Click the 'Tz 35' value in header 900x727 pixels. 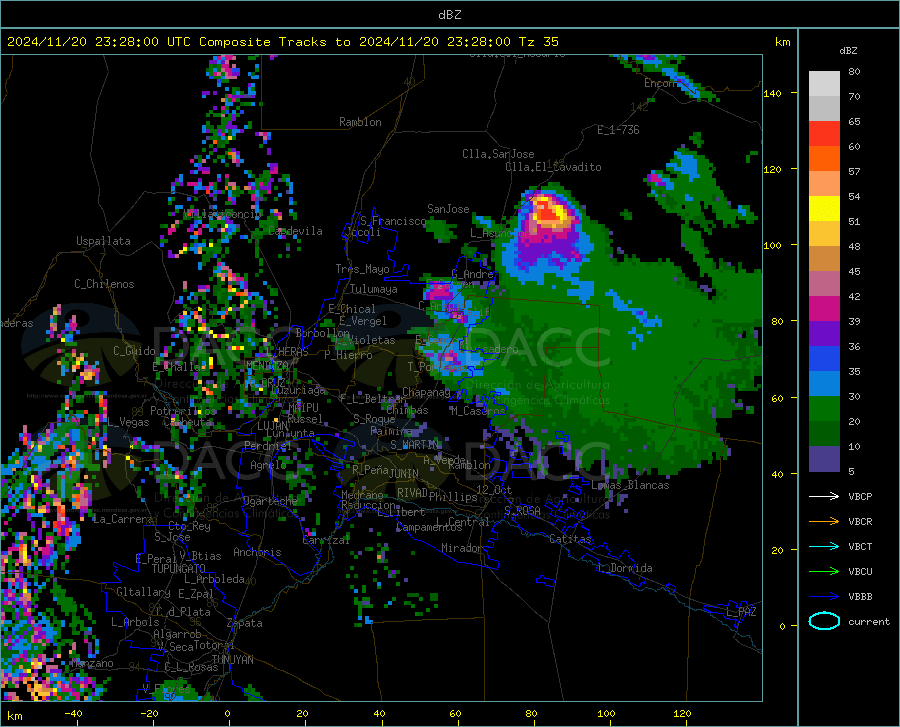538,42
